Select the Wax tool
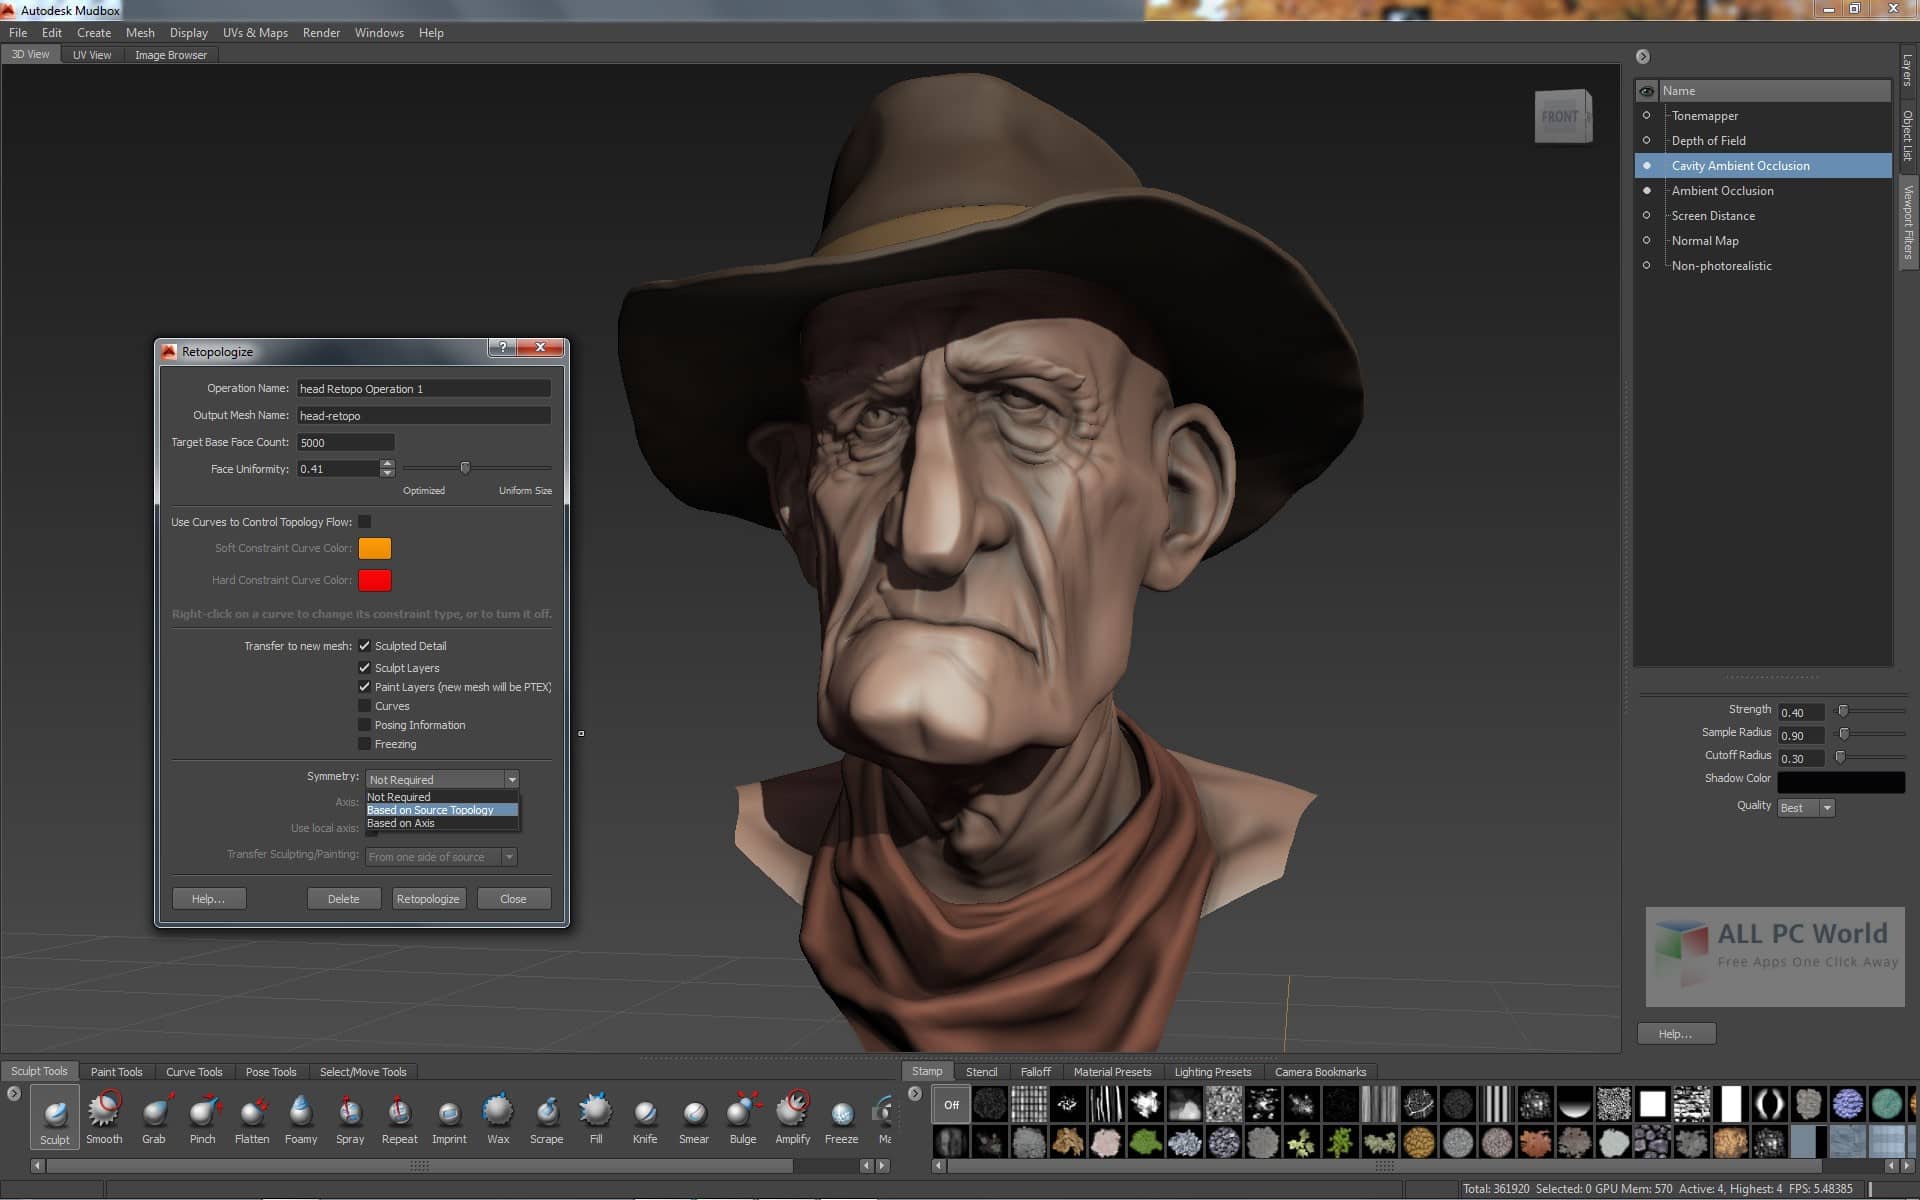The image size is (1920, 1200). coord(498,1117)
